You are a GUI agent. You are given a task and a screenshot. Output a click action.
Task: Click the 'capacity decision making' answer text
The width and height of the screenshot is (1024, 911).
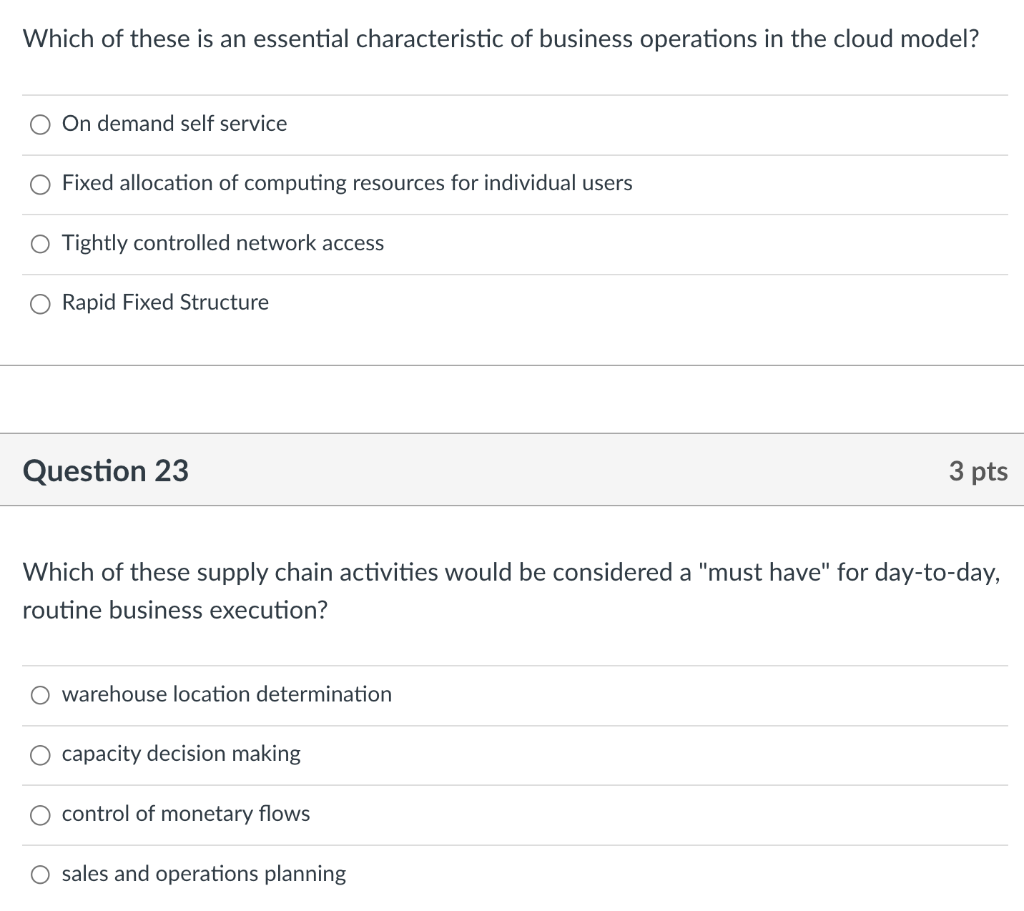[179, 754]
